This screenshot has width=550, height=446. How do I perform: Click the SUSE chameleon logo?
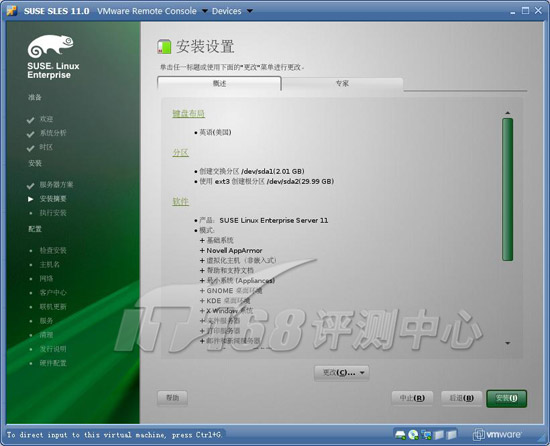coord(51,46)
